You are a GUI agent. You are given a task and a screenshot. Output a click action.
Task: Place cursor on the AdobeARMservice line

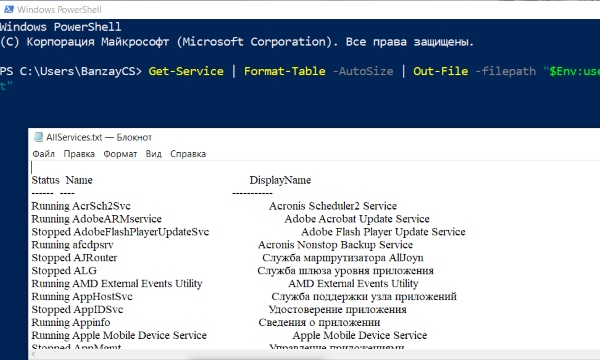coord(230,219)
